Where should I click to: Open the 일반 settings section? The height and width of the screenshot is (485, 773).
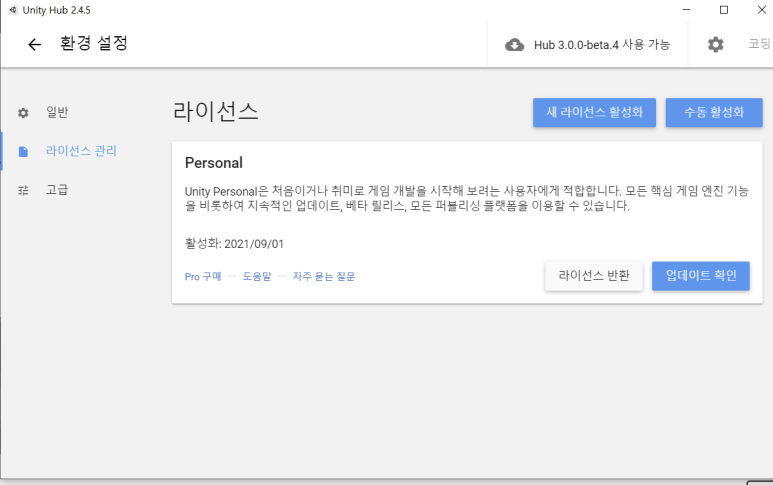(57, 112)
